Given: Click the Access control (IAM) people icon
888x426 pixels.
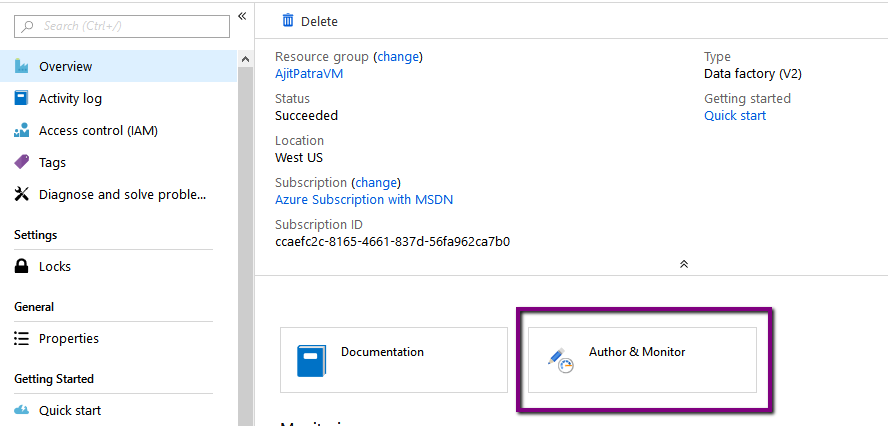Looking at the screenshot, I should 21,131.
